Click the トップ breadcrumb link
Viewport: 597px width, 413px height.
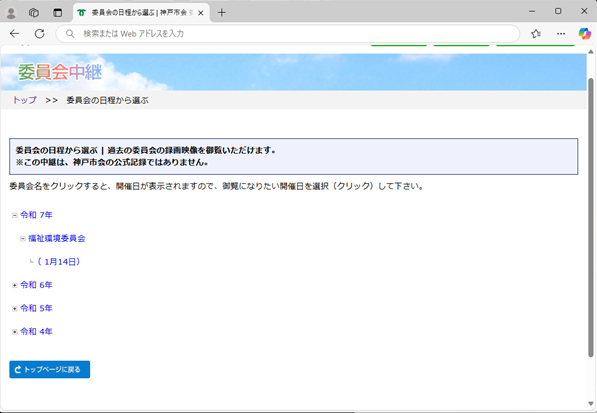[25, 100]
